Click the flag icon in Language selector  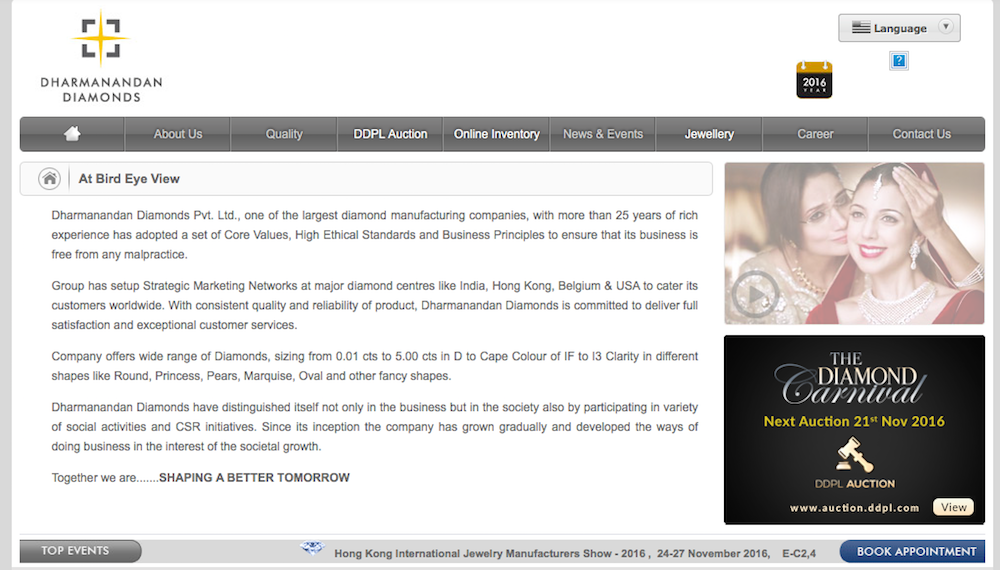861,27
